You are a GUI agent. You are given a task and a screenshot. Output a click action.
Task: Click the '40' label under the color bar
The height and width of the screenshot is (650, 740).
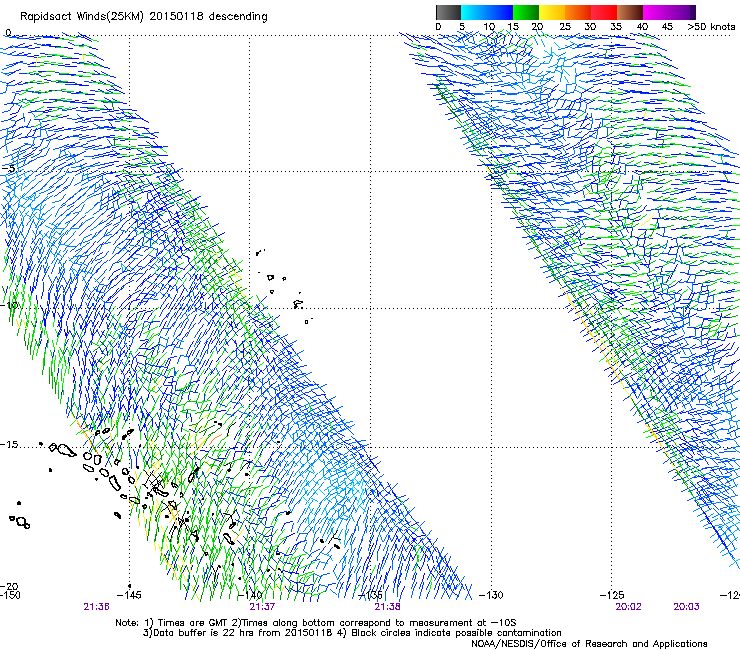pyautogui.click(x=642, y=27)
